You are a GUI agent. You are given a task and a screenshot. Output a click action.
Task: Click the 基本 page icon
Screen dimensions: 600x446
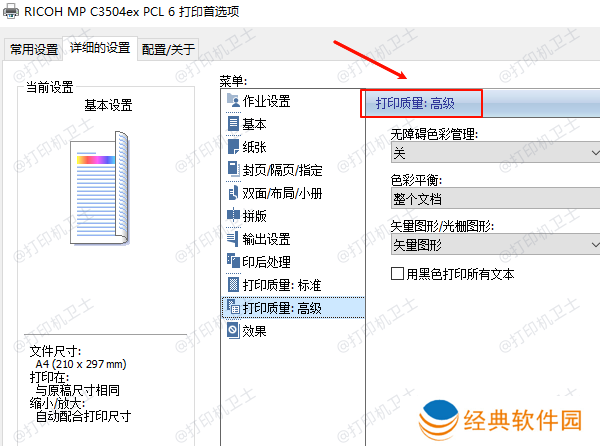pos(233,124)
